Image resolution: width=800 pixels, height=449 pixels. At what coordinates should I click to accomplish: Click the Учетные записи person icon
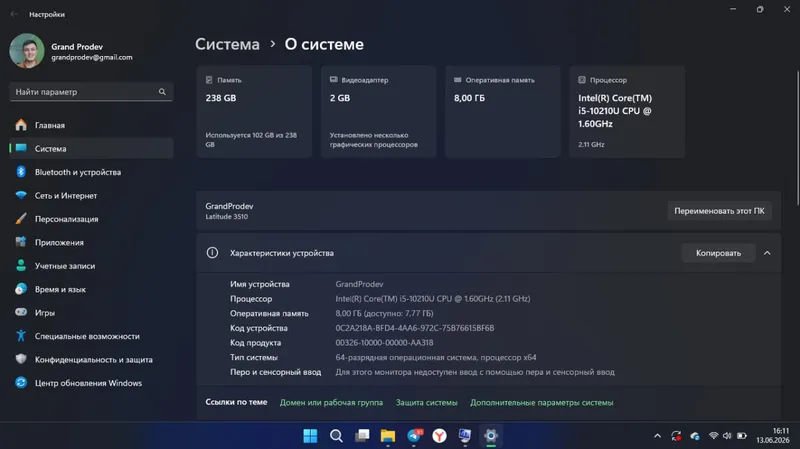[x=21, y=265]
